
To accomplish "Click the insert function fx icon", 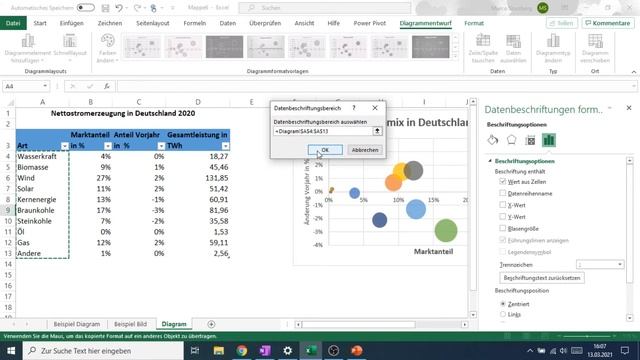I will pyautogui.click(x=107, y=86).
